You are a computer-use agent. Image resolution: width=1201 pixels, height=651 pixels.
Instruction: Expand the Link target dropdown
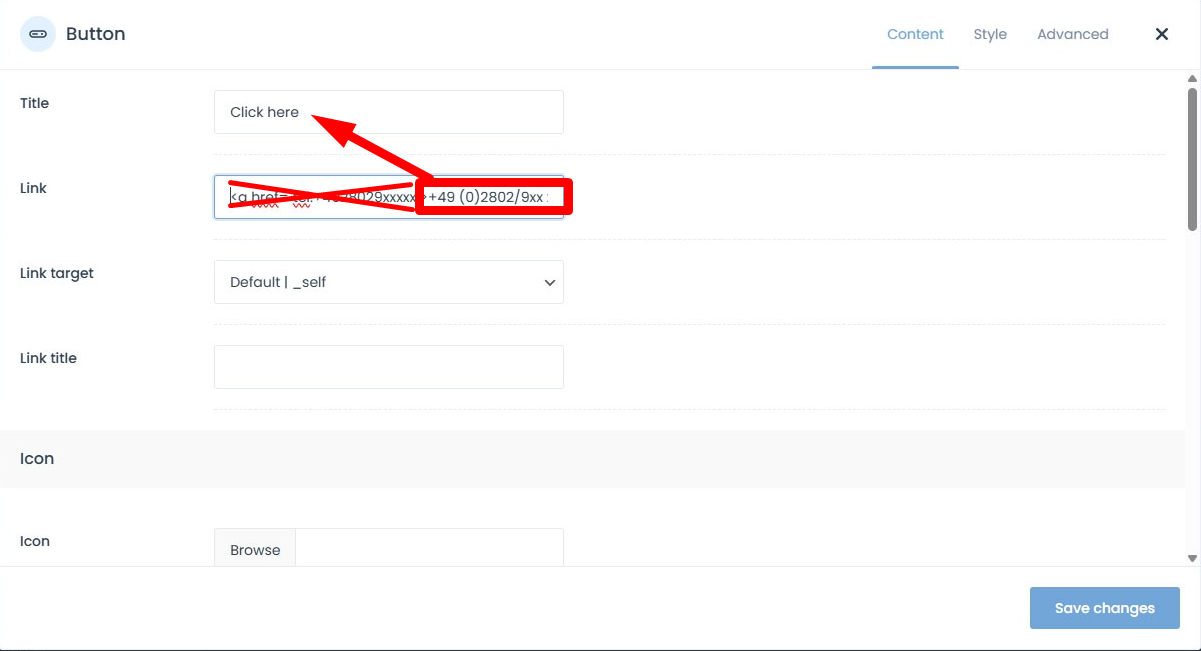[x=388, y=282]
